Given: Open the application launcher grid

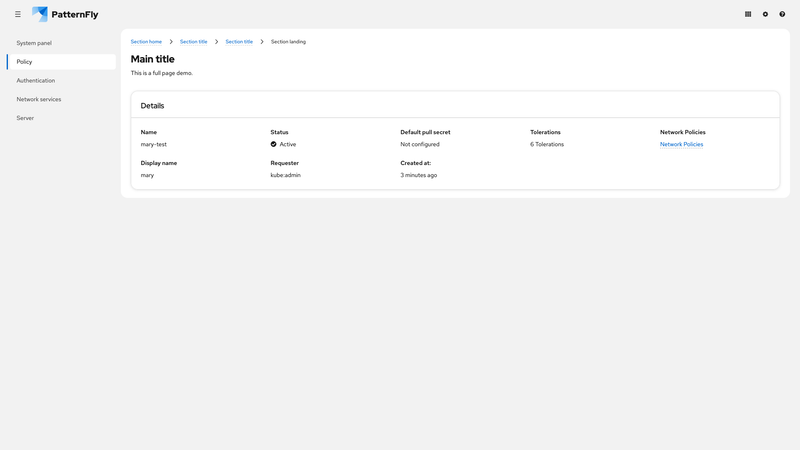Looking at the screenshot, I should 748,14.
